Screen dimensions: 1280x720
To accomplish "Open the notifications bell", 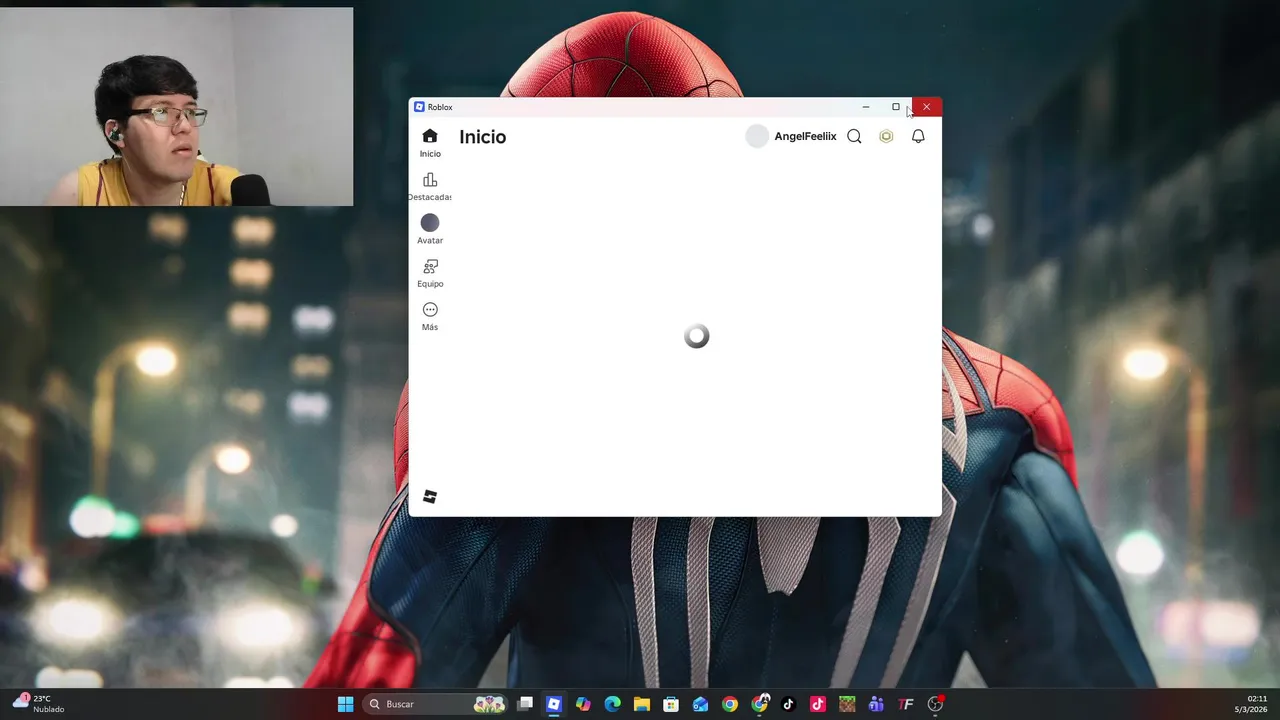I will (918, 136).
